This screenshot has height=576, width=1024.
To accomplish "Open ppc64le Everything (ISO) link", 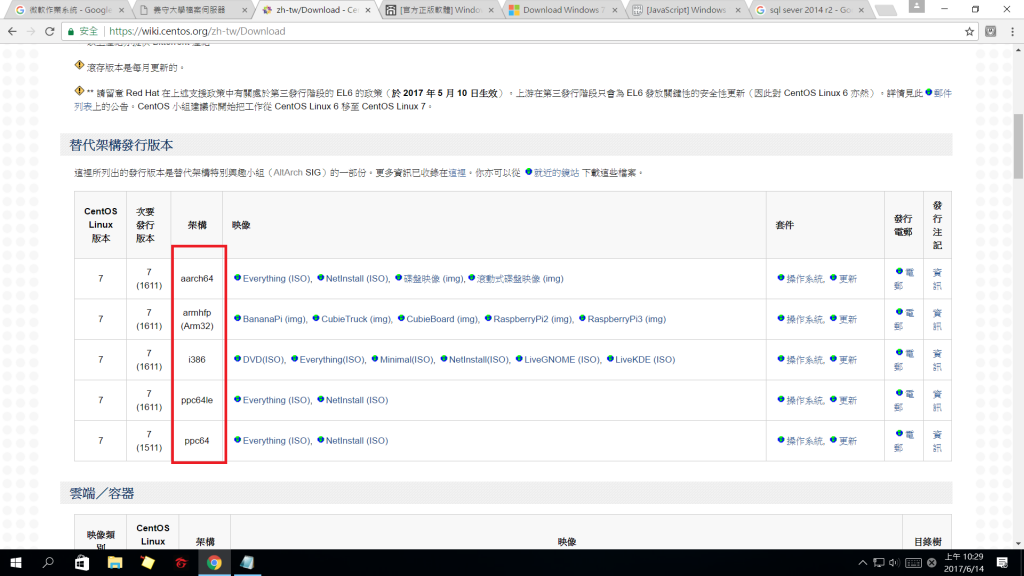I will pos(276,400).
